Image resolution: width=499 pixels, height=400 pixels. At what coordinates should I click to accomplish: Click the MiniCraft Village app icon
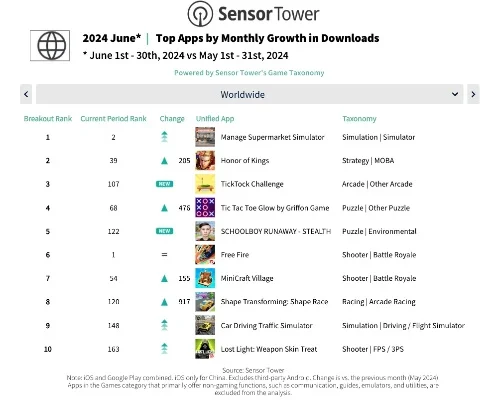pyautogui.click(x=205, y=278)
